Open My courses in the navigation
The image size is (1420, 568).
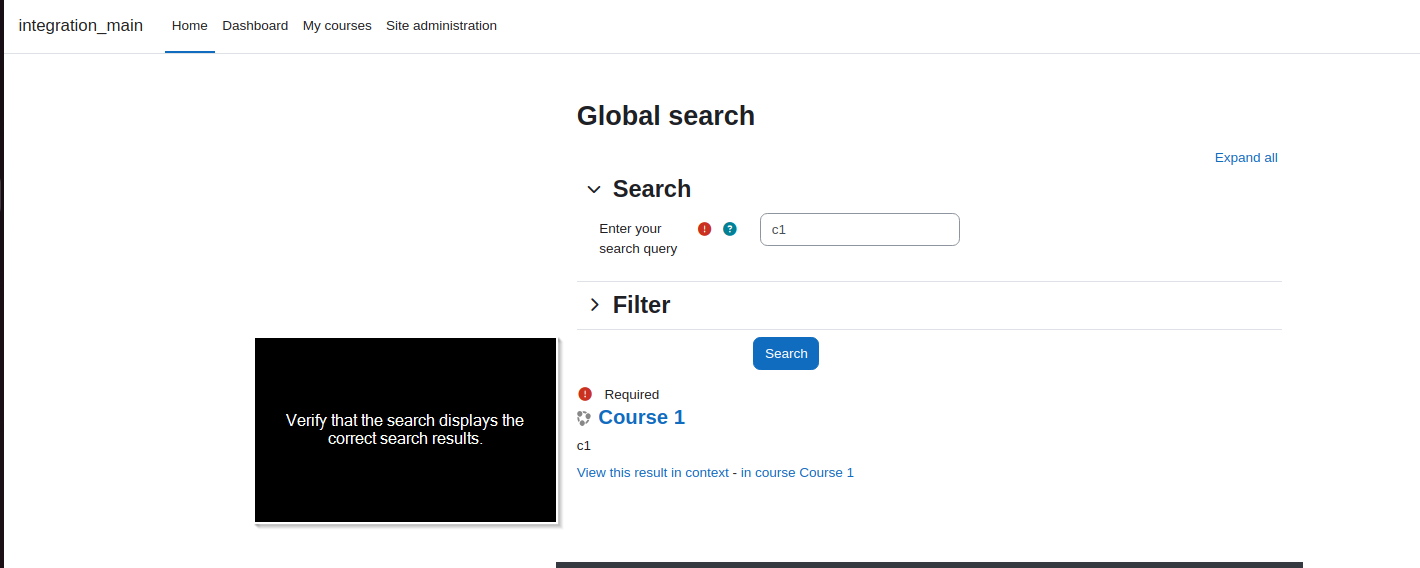pyautogui.click(x=337, y=26)
